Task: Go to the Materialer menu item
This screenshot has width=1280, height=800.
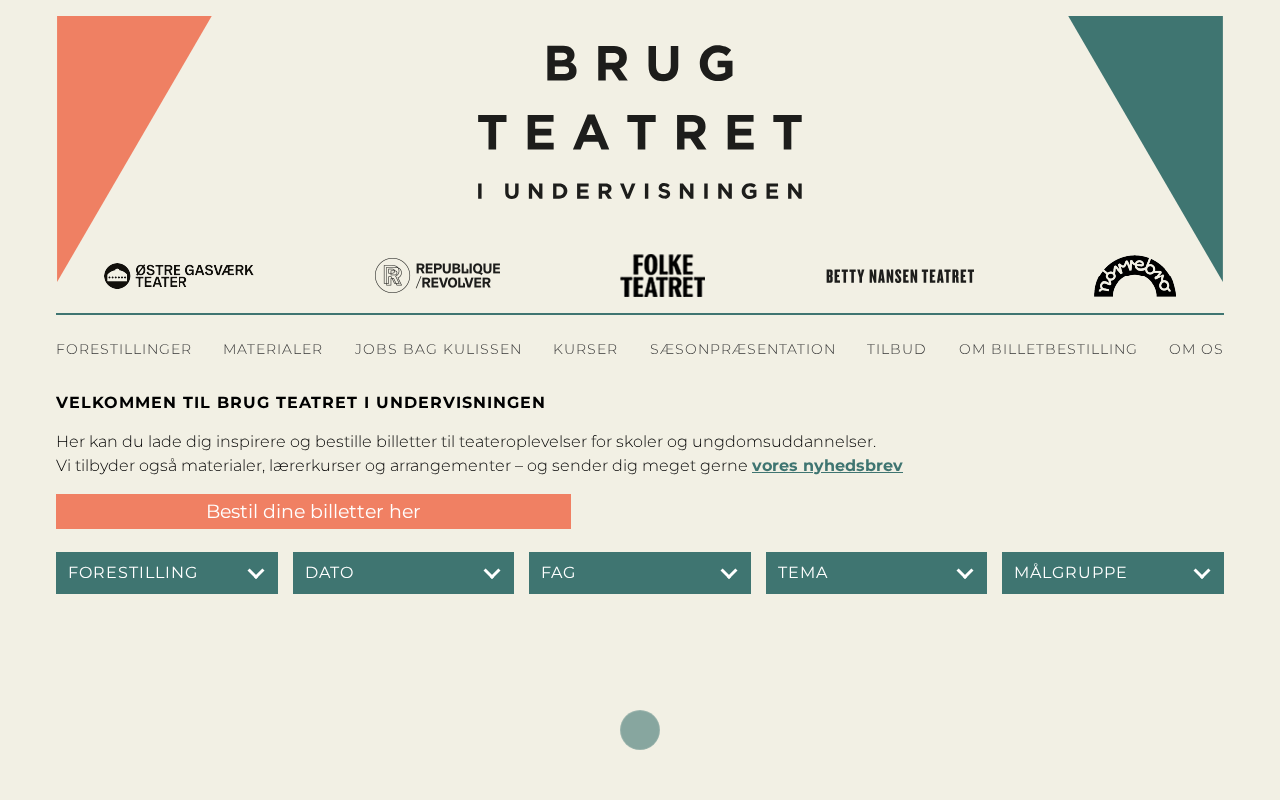Action: 273,349
